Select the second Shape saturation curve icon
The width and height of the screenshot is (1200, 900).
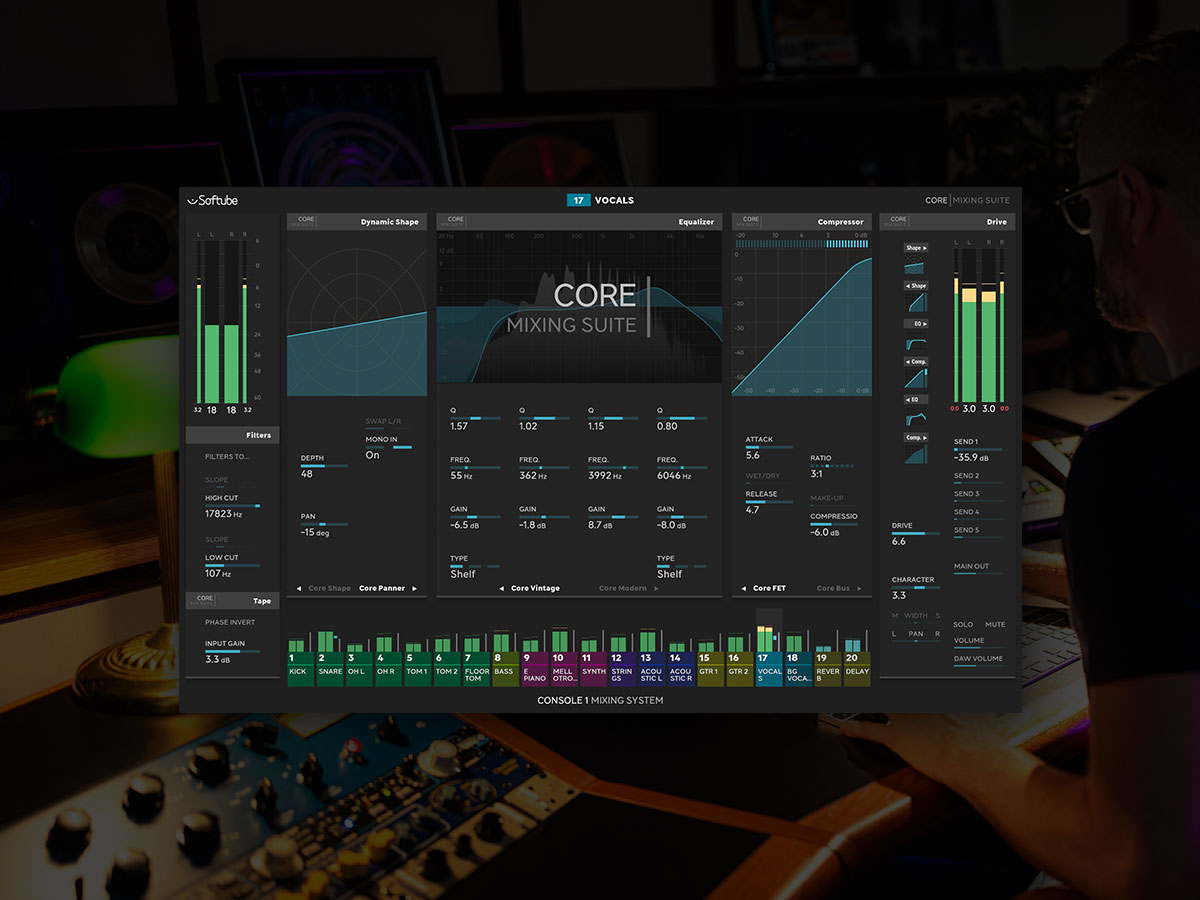point(915,300)
